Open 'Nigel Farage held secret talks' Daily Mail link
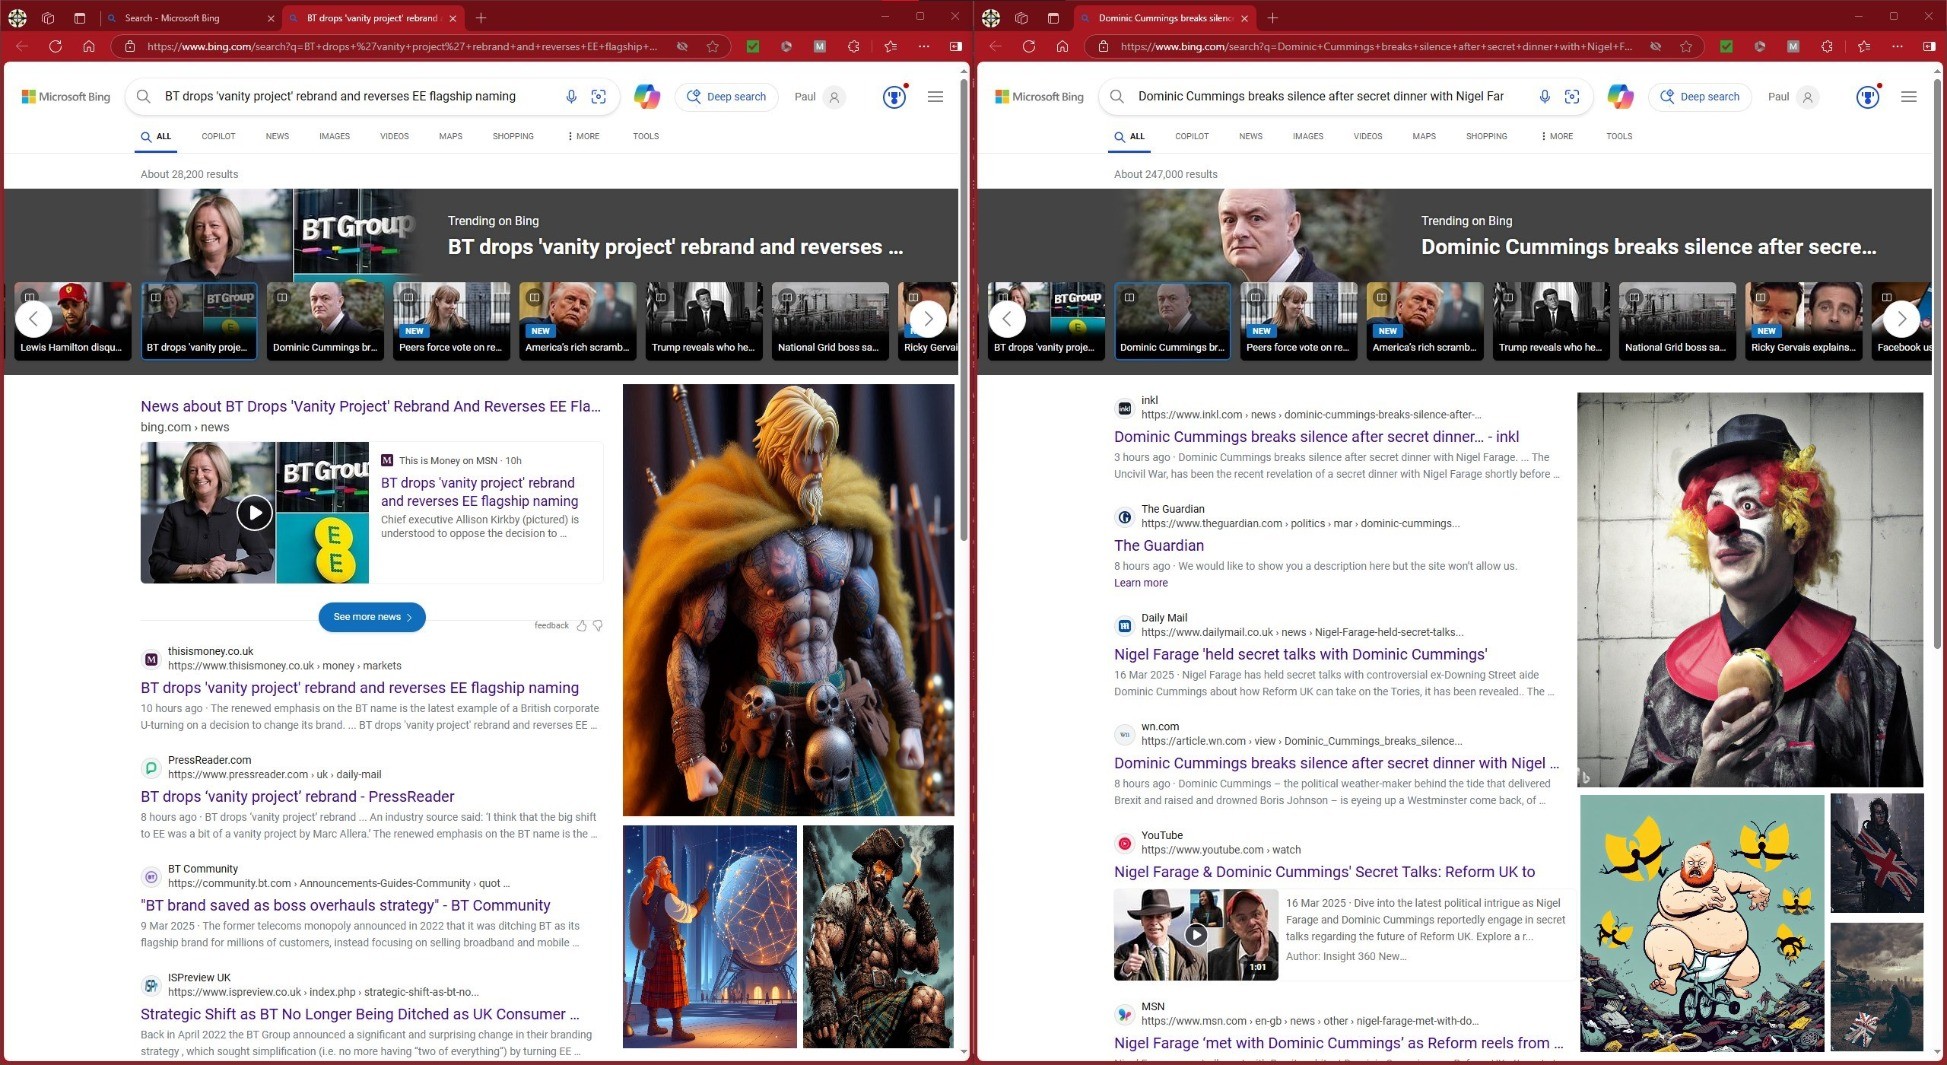The width and height of the screenshot is (1947, 1065). point(1301,654)
